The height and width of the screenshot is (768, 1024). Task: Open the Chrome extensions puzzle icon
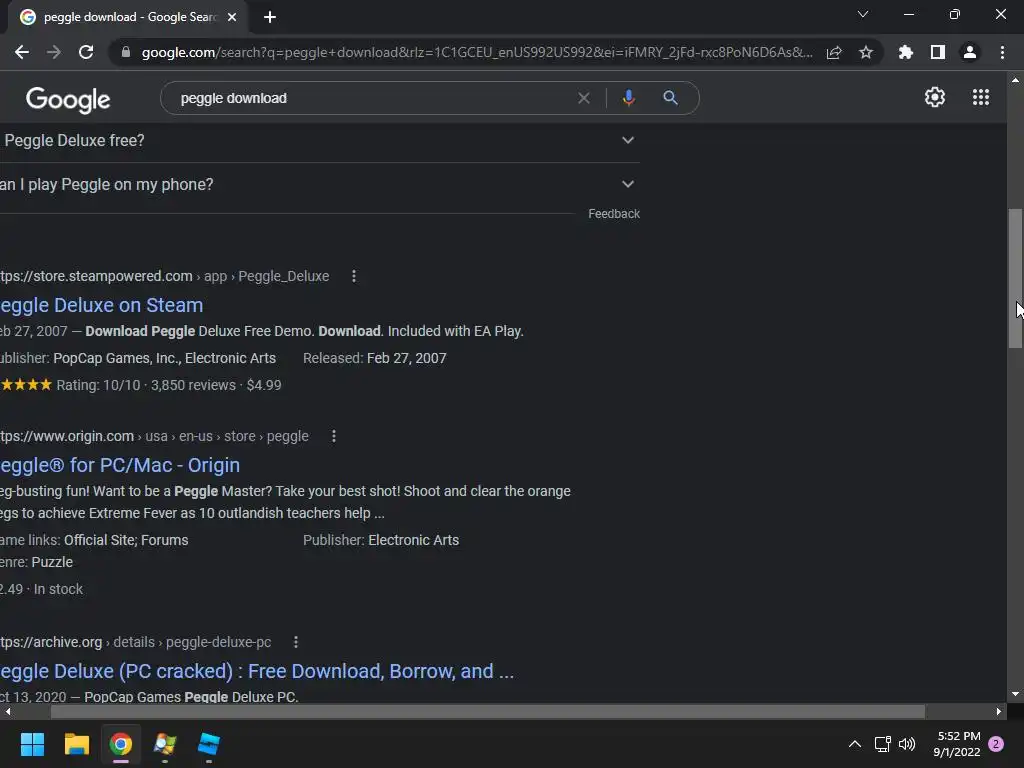(x=906, y=52)
